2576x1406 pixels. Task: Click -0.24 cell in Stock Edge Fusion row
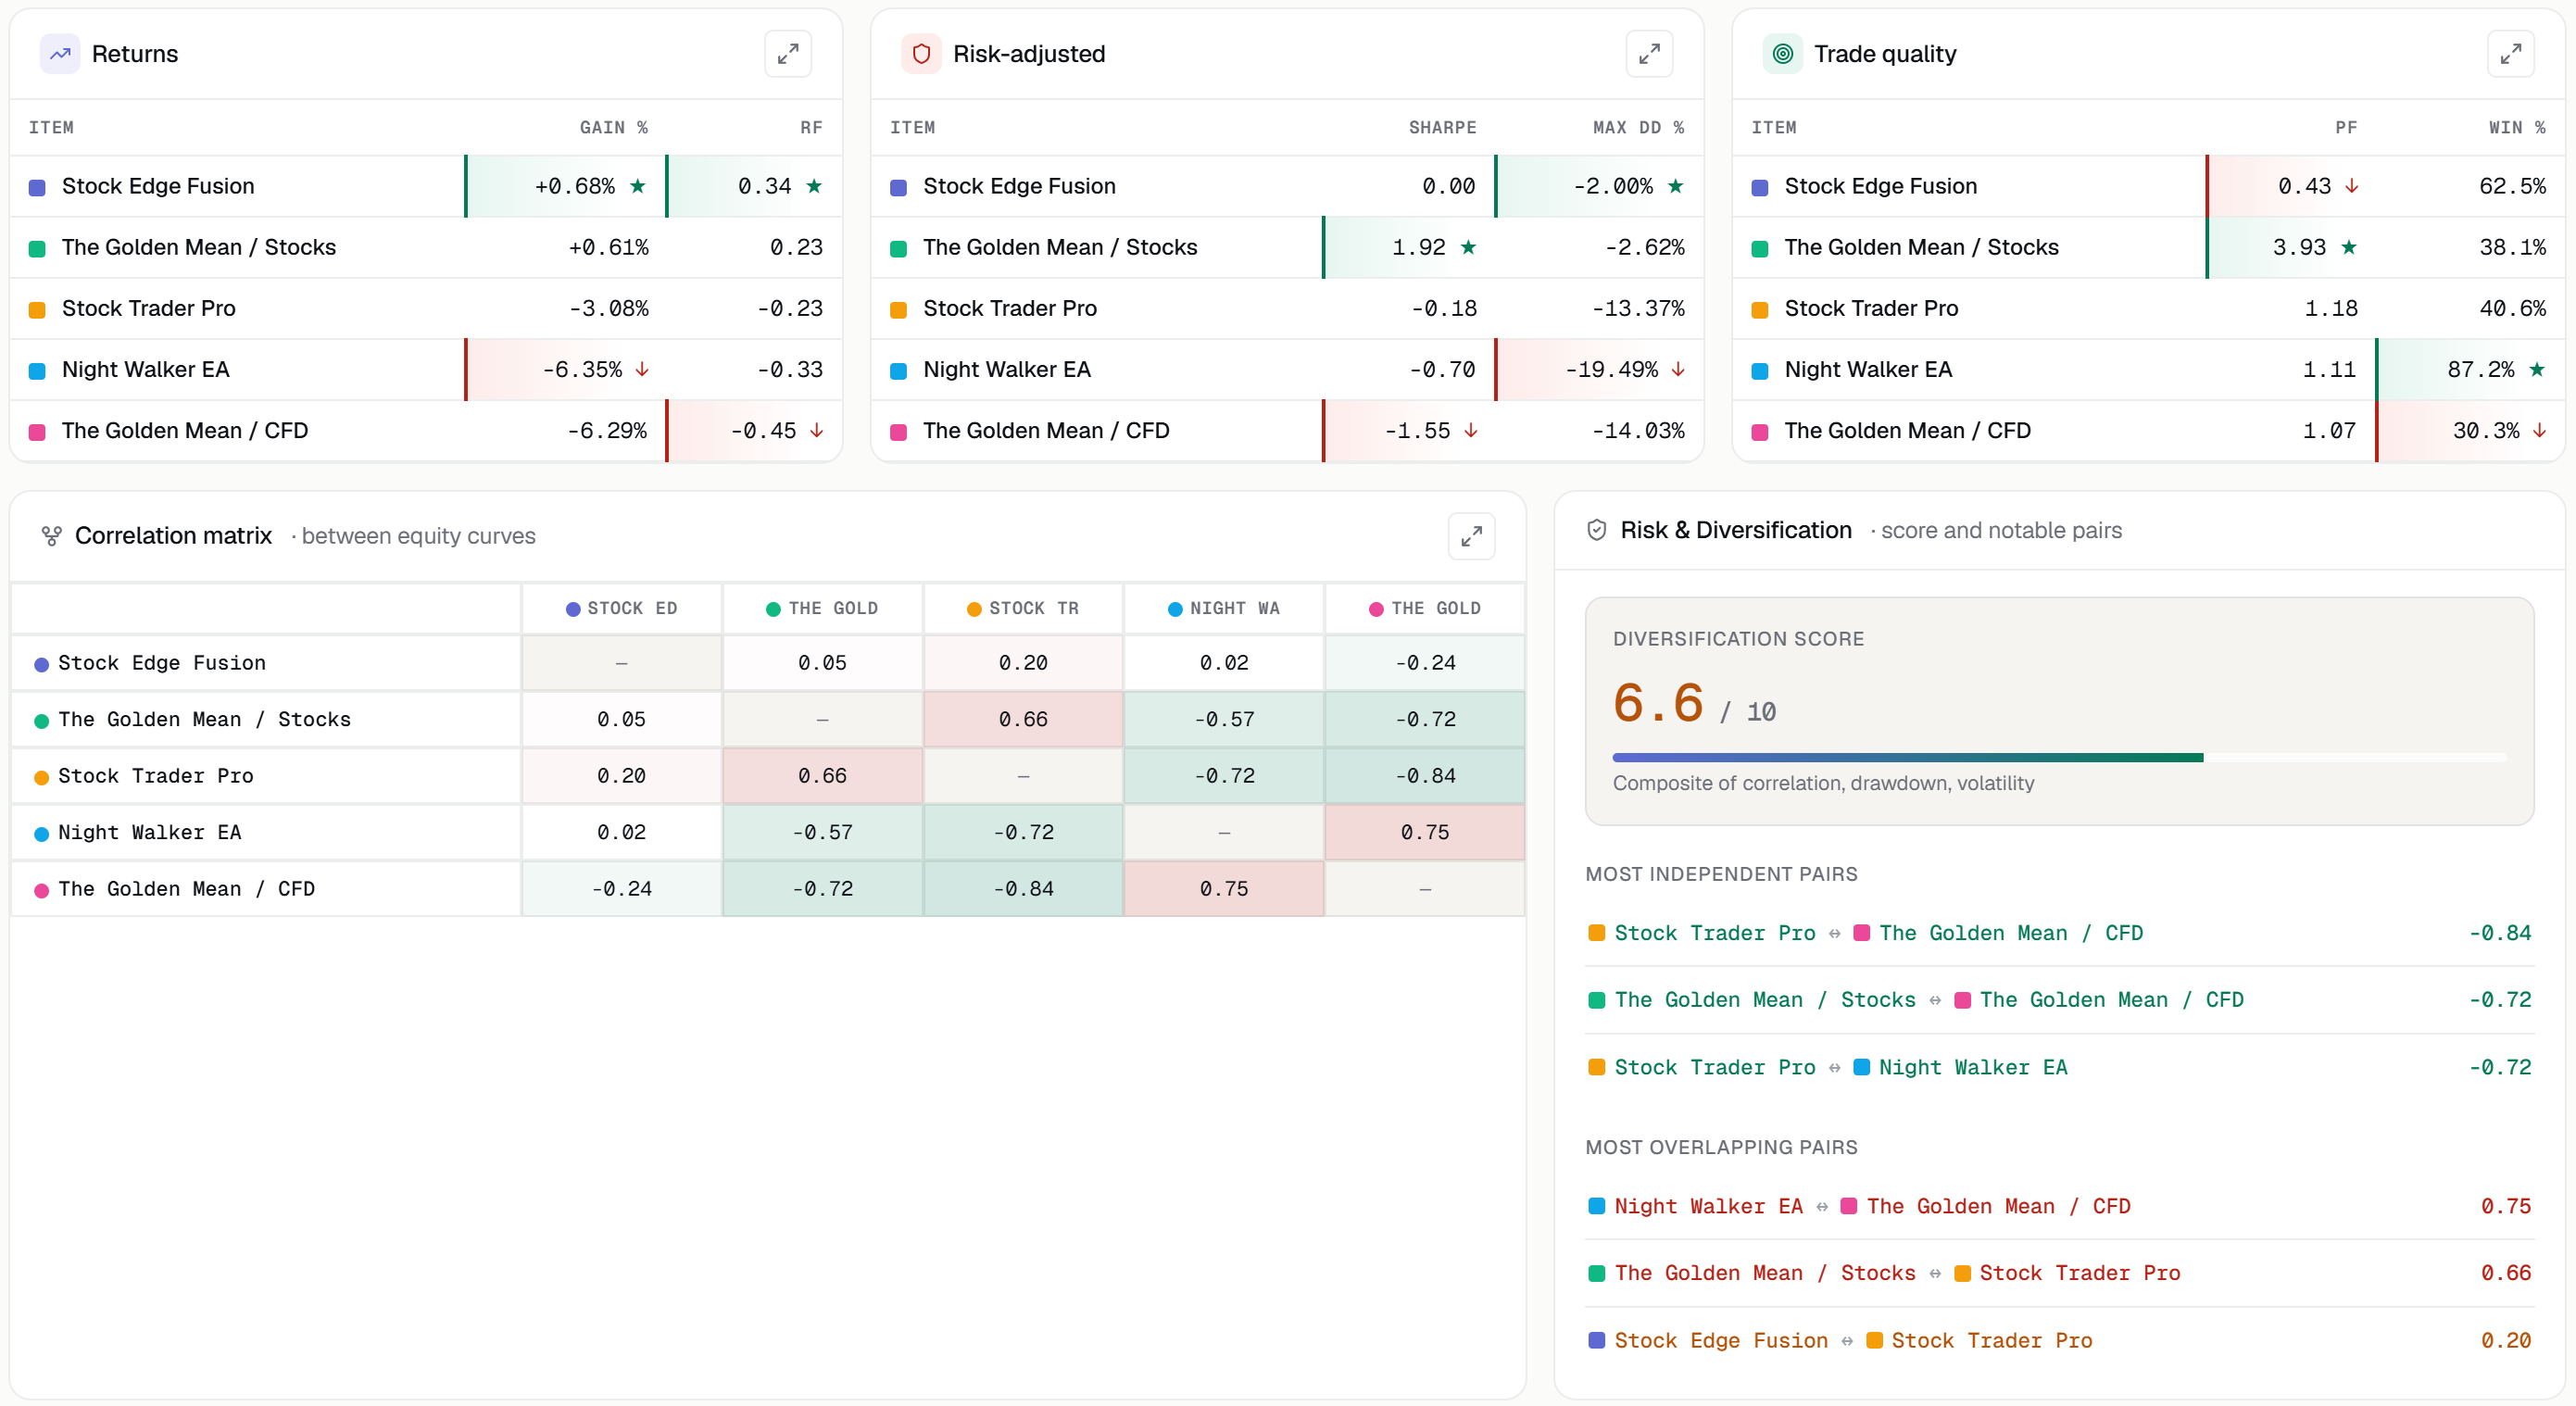[x=1425, y=663]
